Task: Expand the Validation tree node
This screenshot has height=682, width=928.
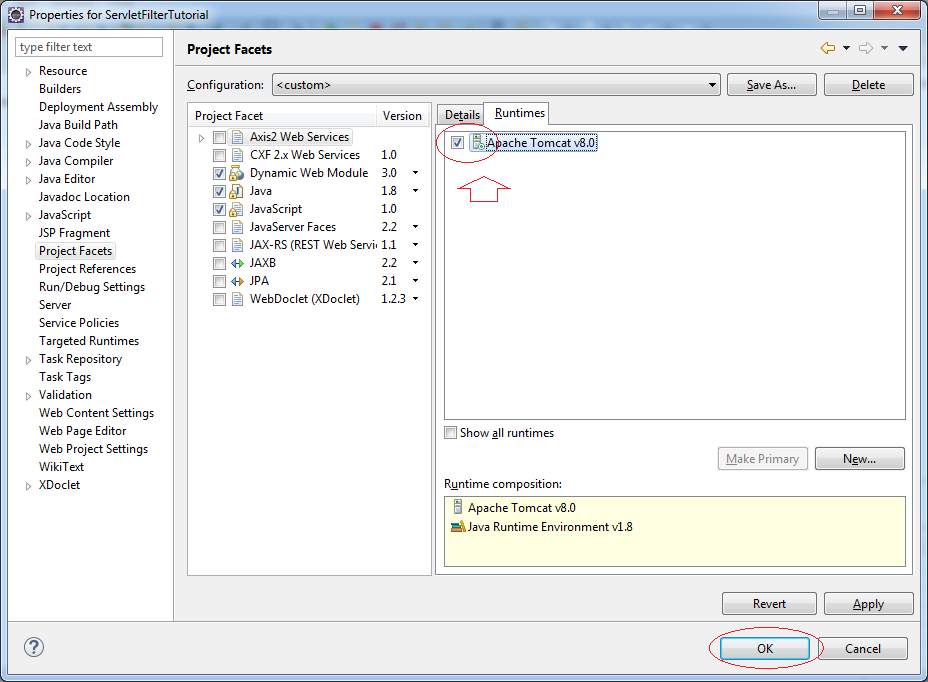Action: [x=28, y=396]
